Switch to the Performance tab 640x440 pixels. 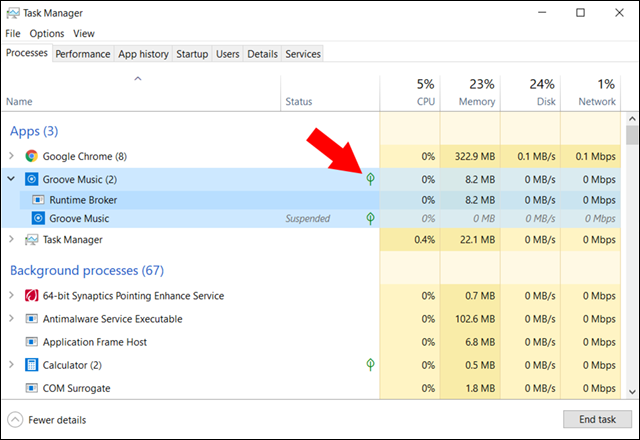(x=82, y=54)
